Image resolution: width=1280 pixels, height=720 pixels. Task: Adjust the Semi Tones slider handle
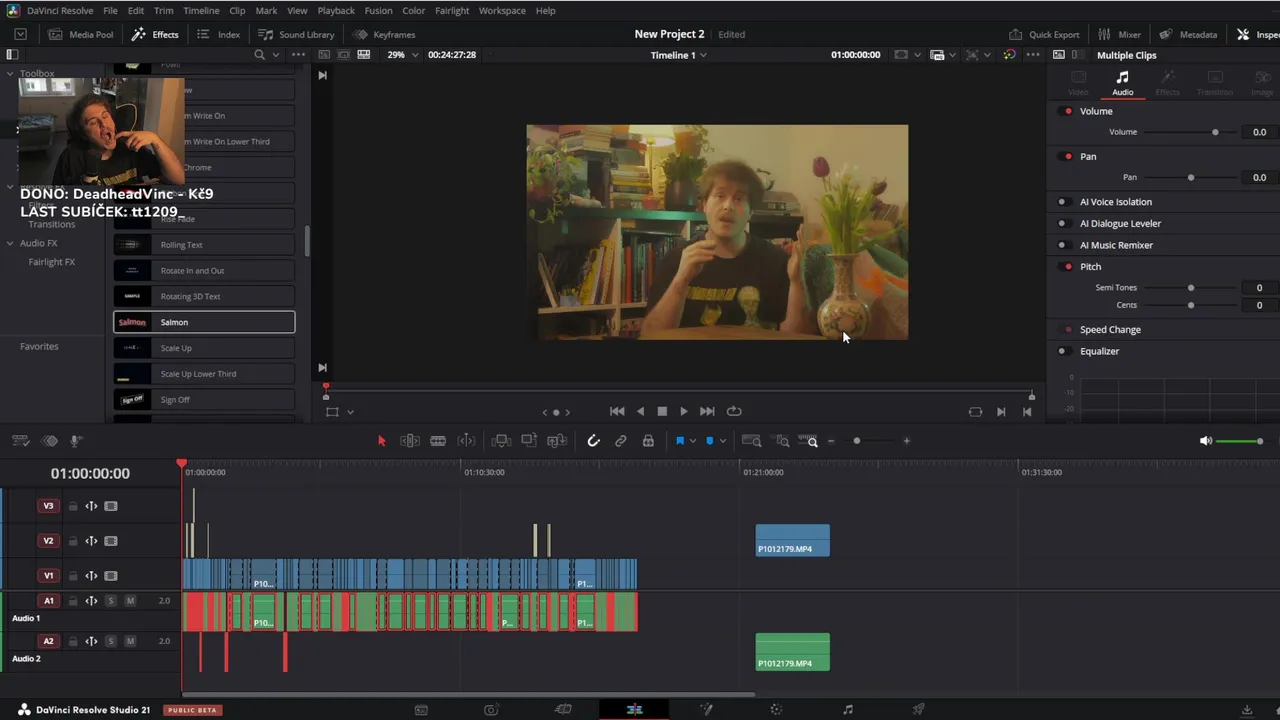(1191, 288)
